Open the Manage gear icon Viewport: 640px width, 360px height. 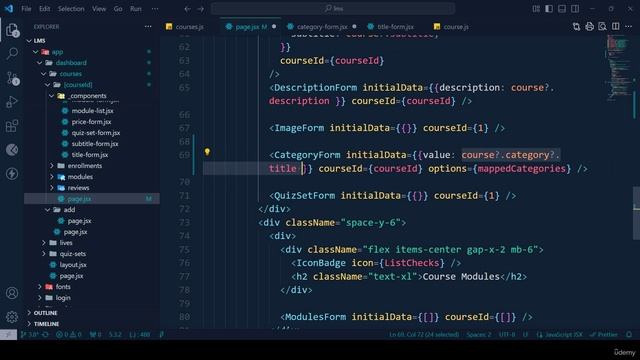point(12,317)
